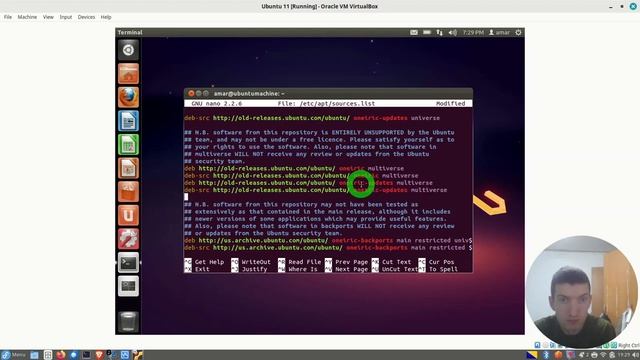Open the mail envelope indicator in Ubuntu panel
640x360 pixels.
(414, 32)
